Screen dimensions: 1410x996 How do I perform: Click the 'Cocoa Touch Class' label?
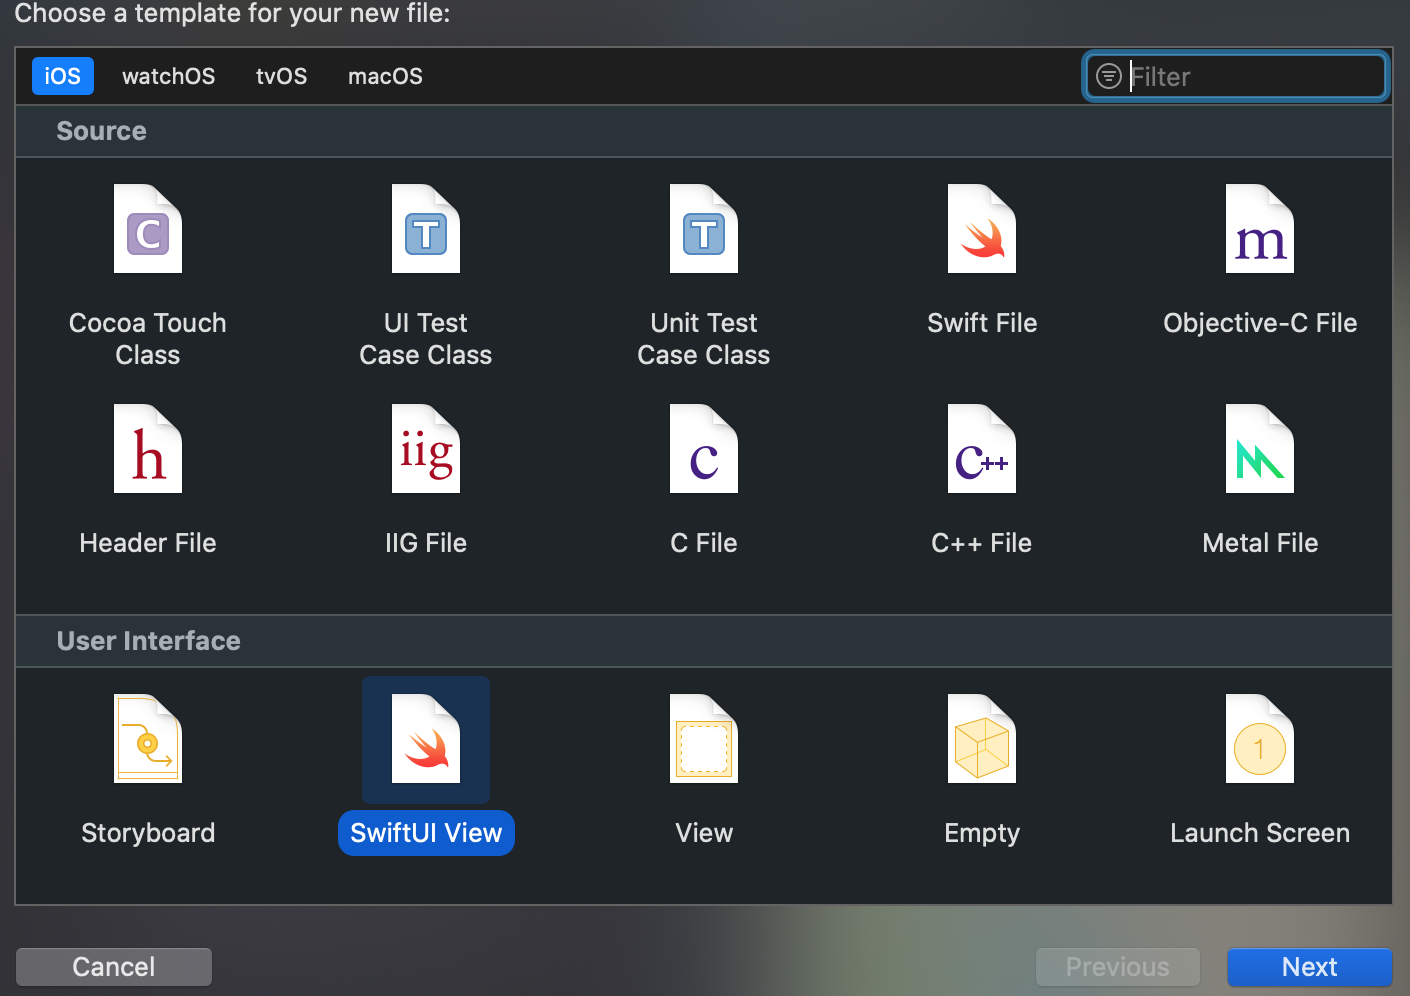point(148,339)
